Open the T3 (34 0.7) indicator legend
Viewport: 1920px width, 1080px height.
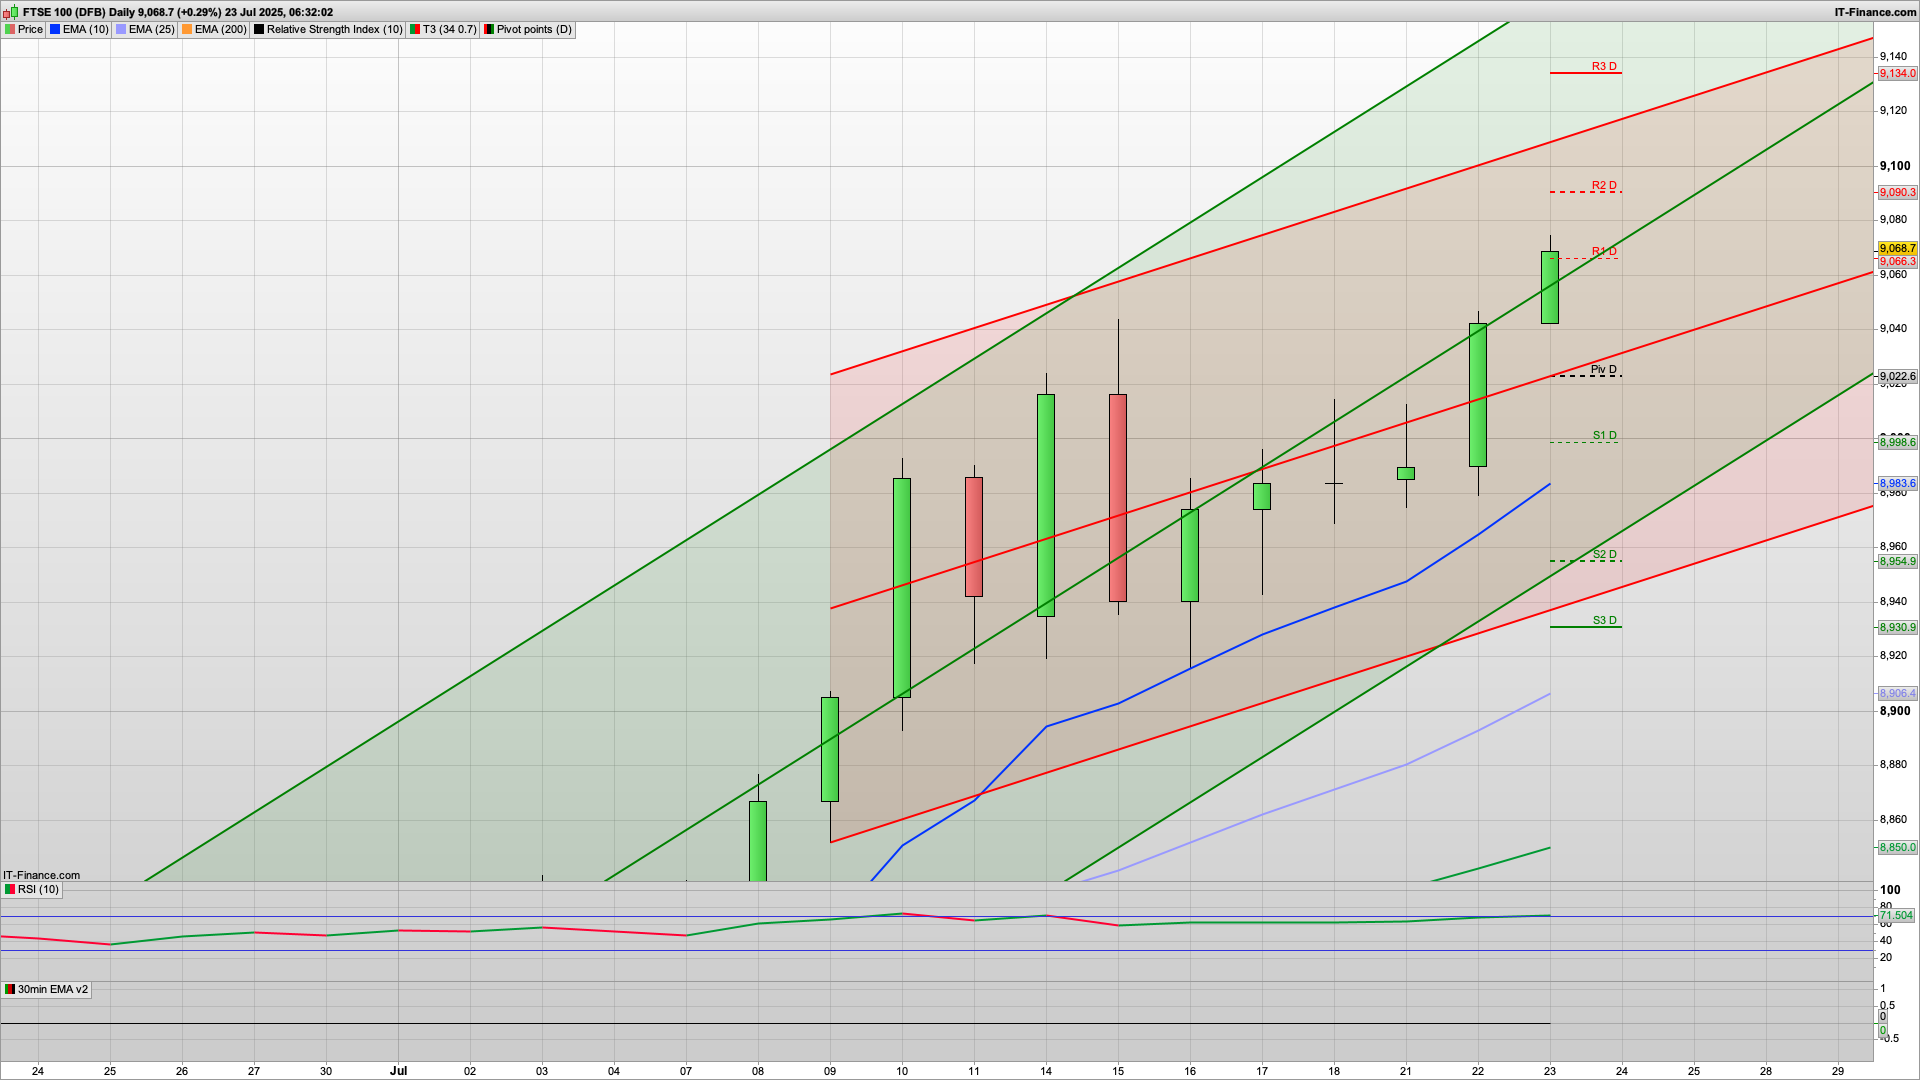(x=443, y=29)
